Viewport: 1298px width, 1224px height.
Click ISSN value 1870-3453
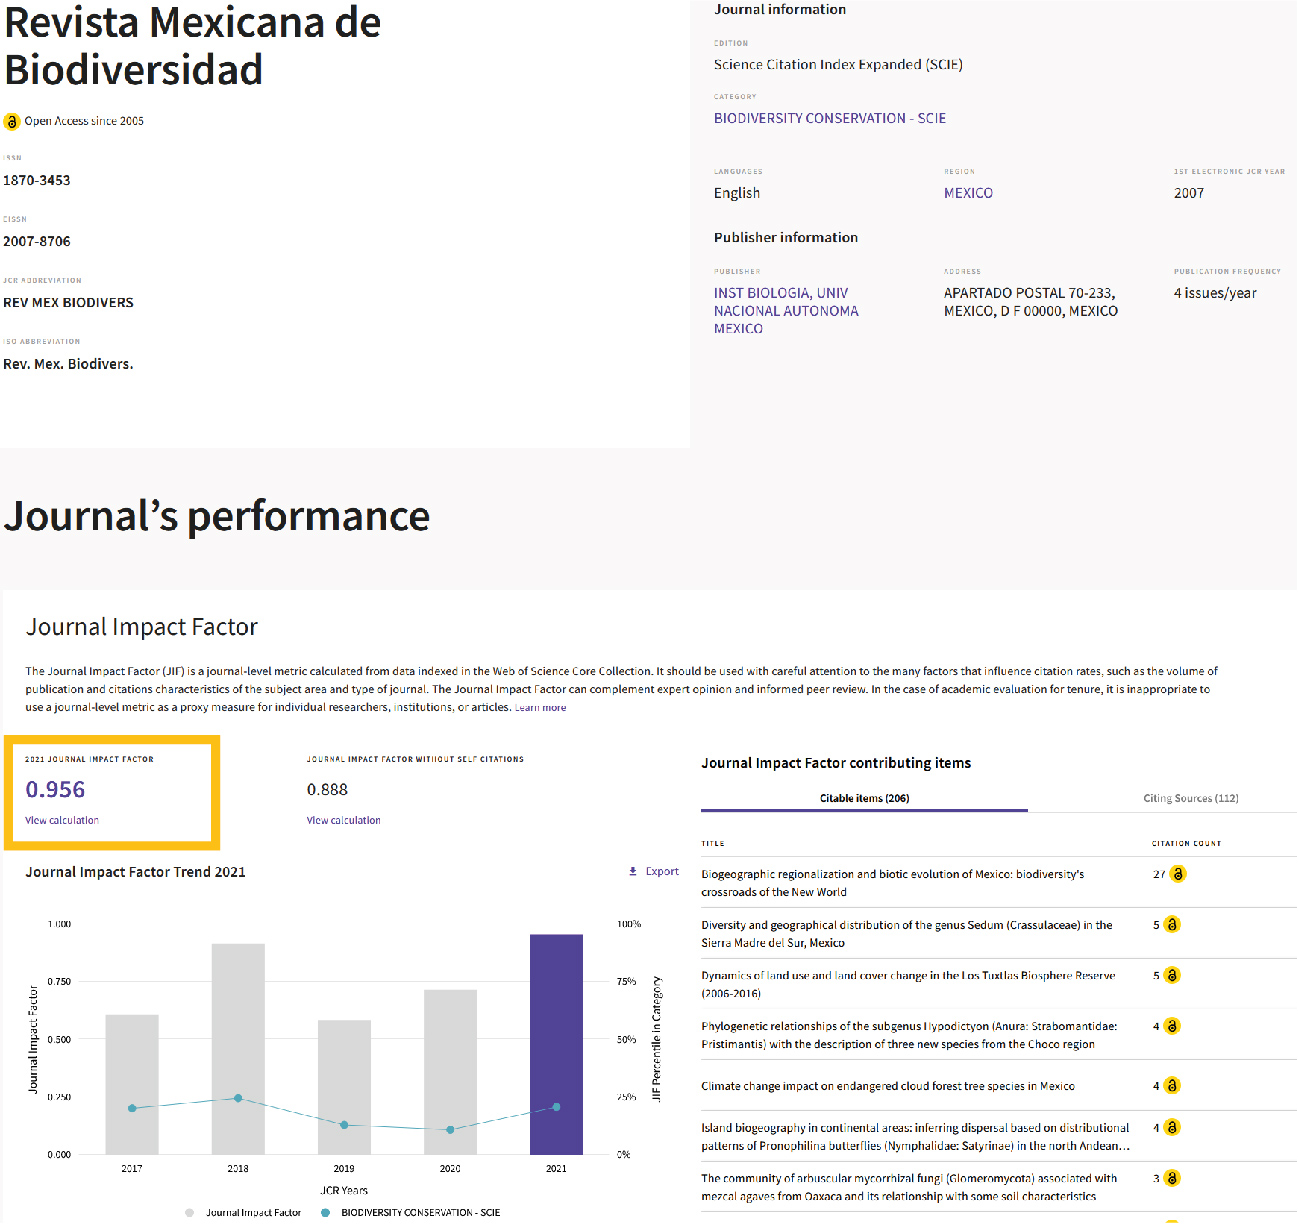[x=37, y=180]
